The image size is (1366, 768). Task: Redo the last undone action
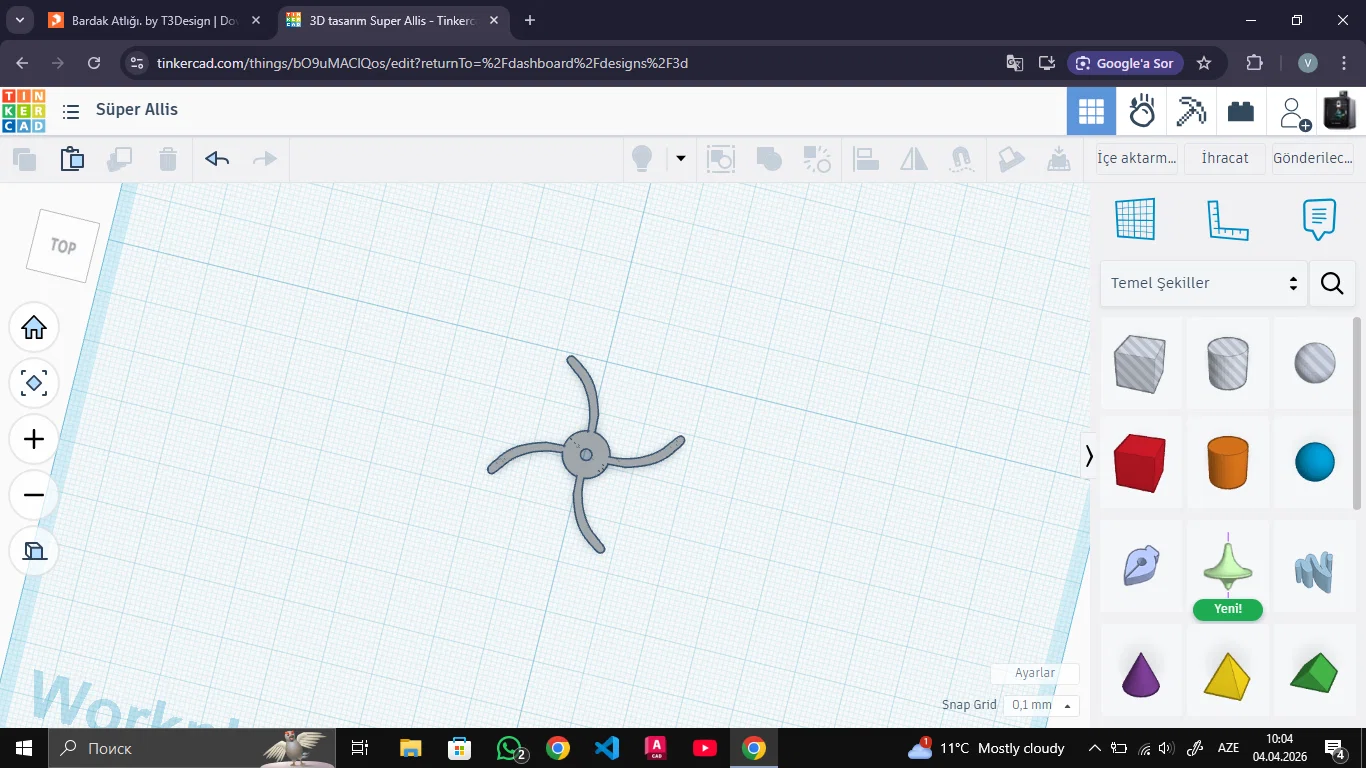click(x=264, y=159)
